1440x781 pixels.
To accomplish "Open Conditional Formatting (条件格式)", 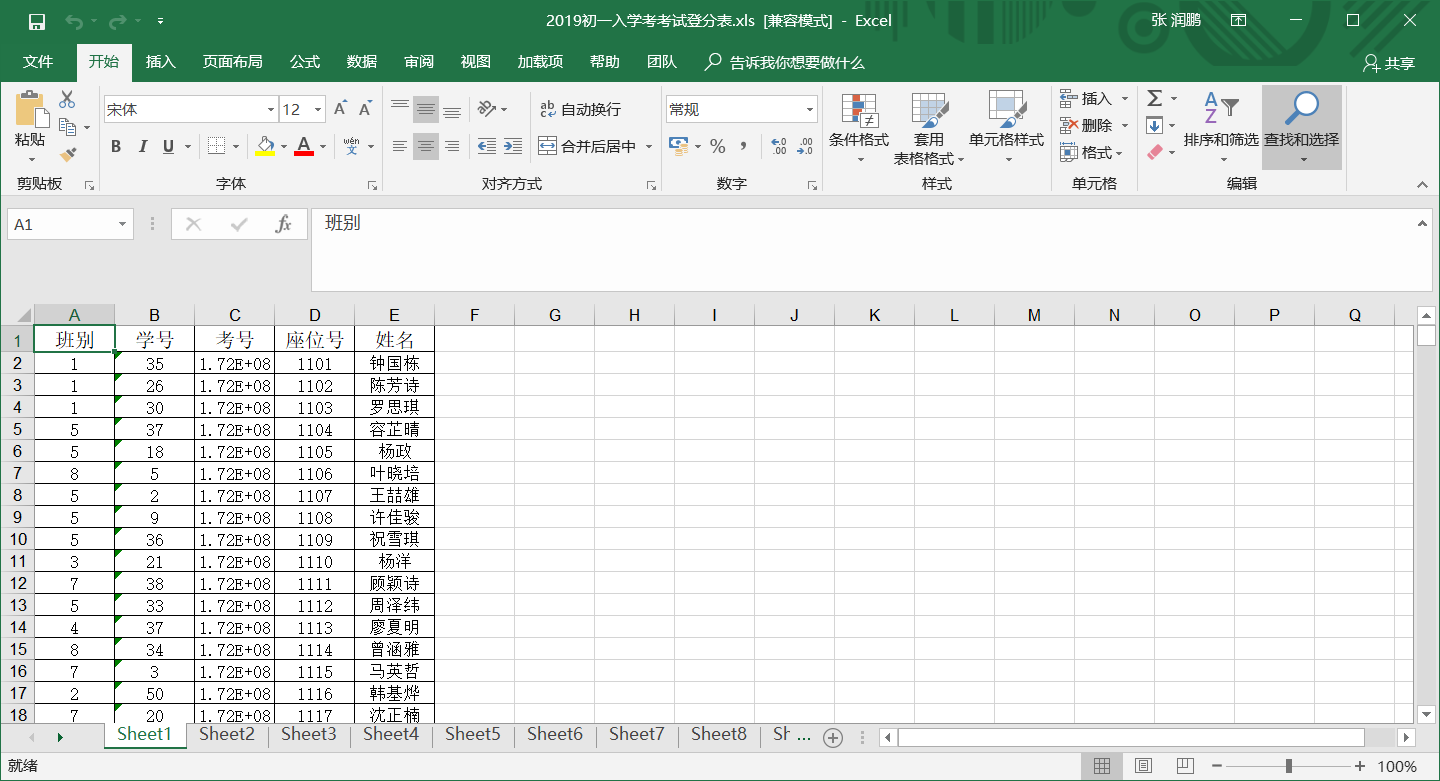I will click(x=859, y=129).
